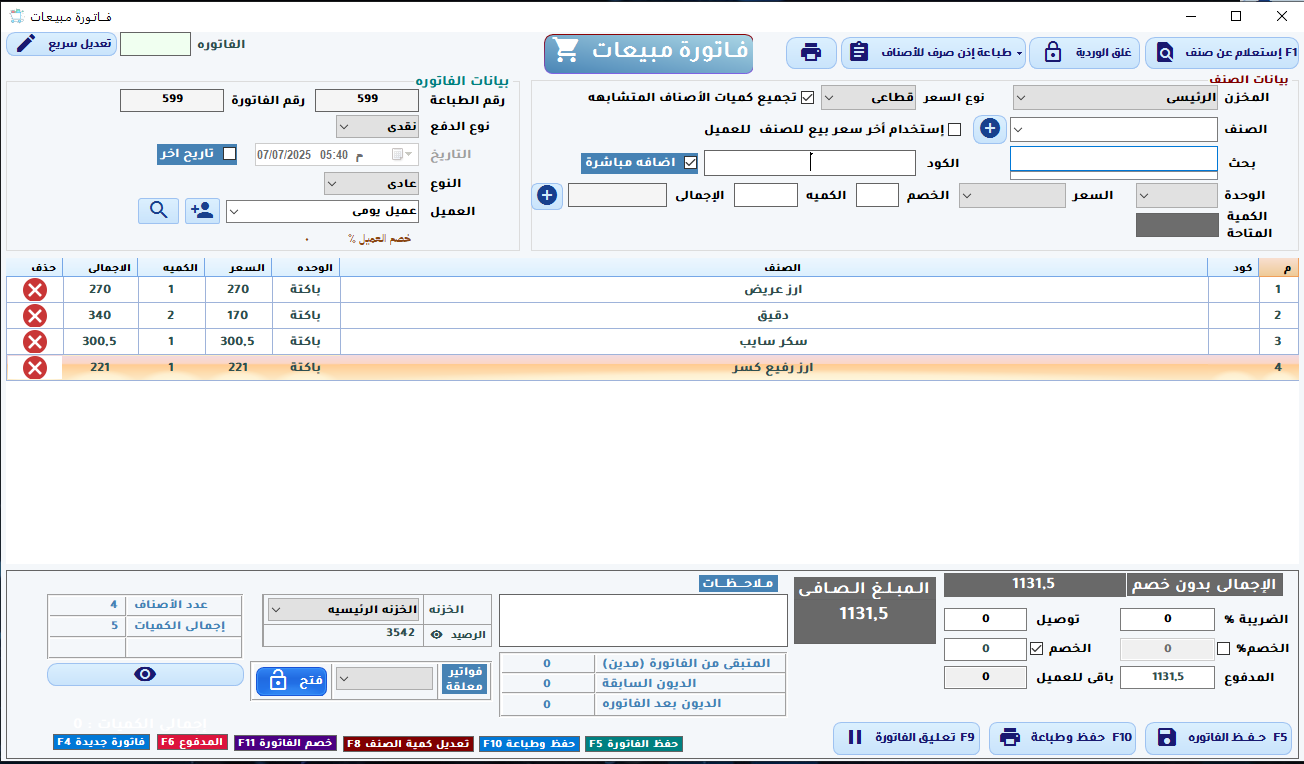Click the eye icon beside الرصيد
This screenshot has width=1304, height=764.
click(436, 634)
